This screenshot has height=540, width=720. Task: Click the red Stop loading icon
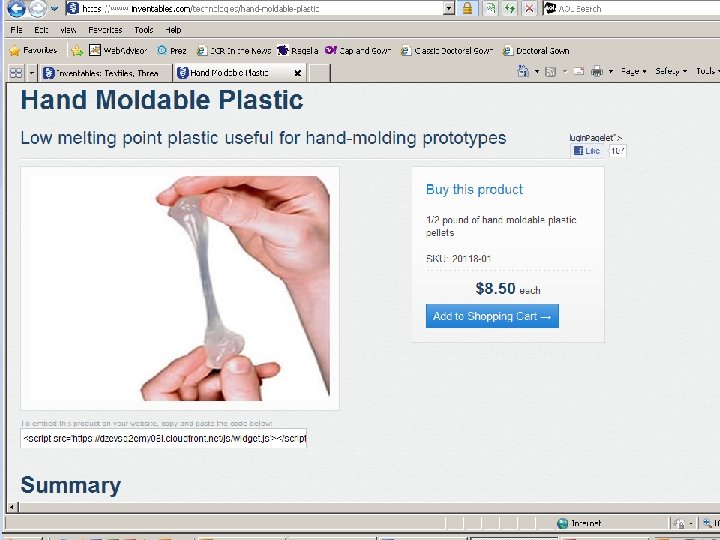click(x=529, y=8)
